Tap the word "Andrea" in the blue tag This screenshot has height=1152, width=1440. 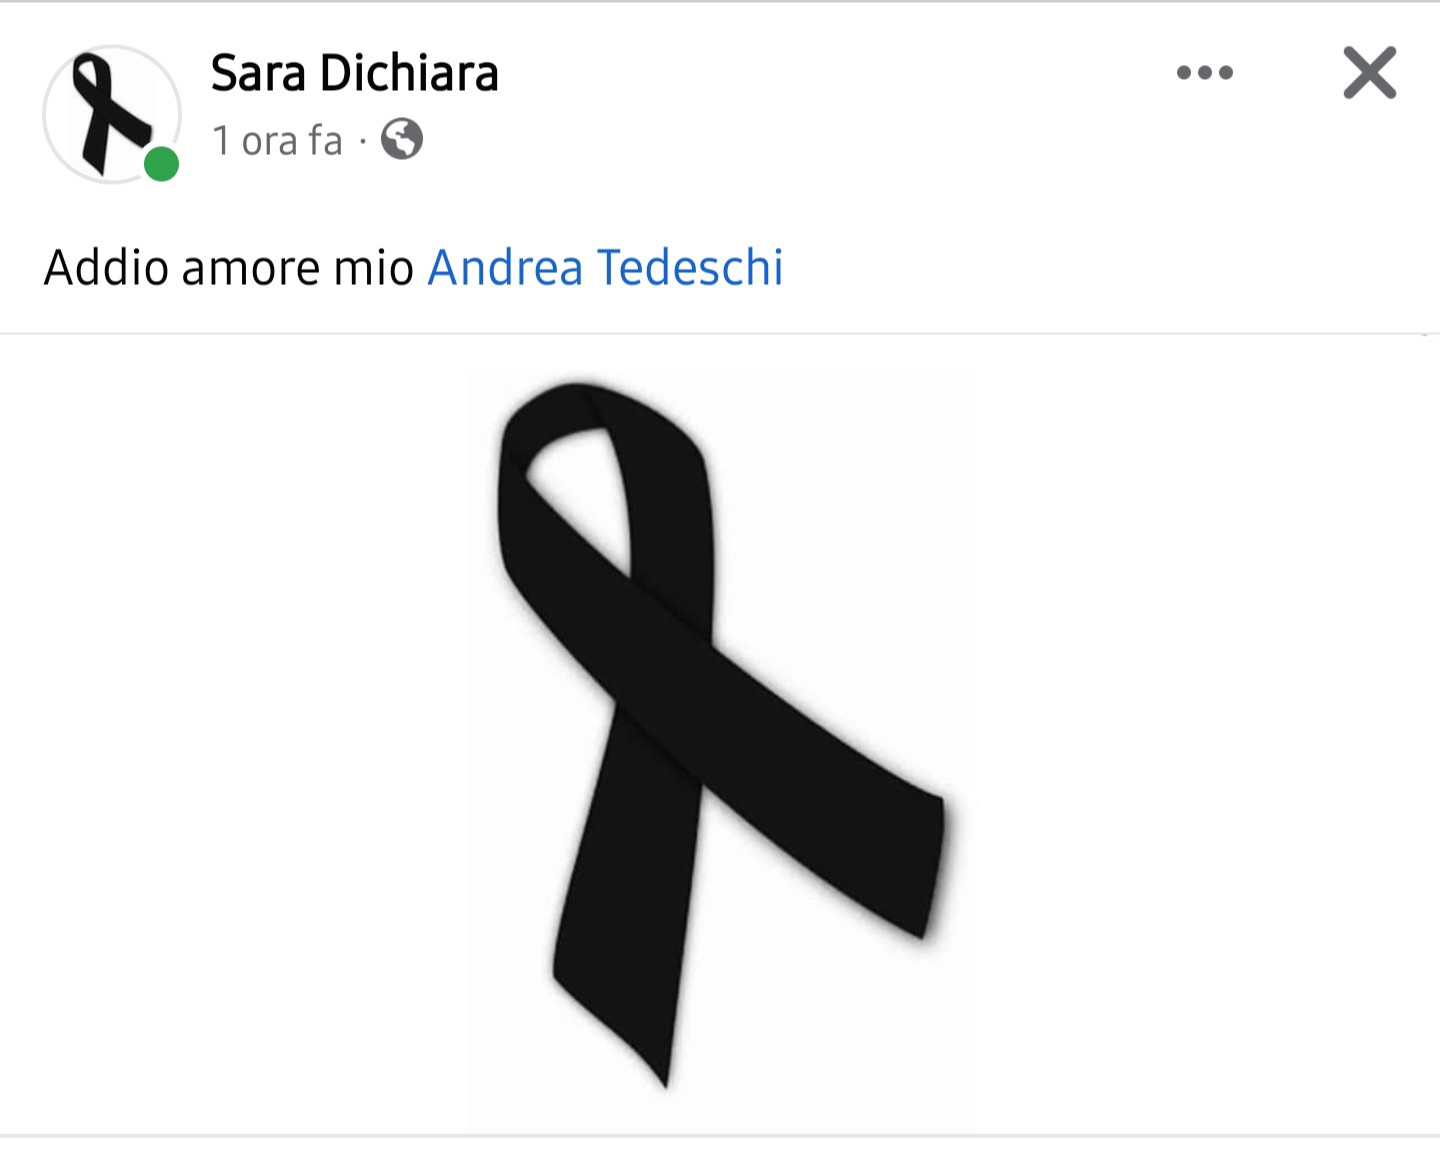point(506,268)
